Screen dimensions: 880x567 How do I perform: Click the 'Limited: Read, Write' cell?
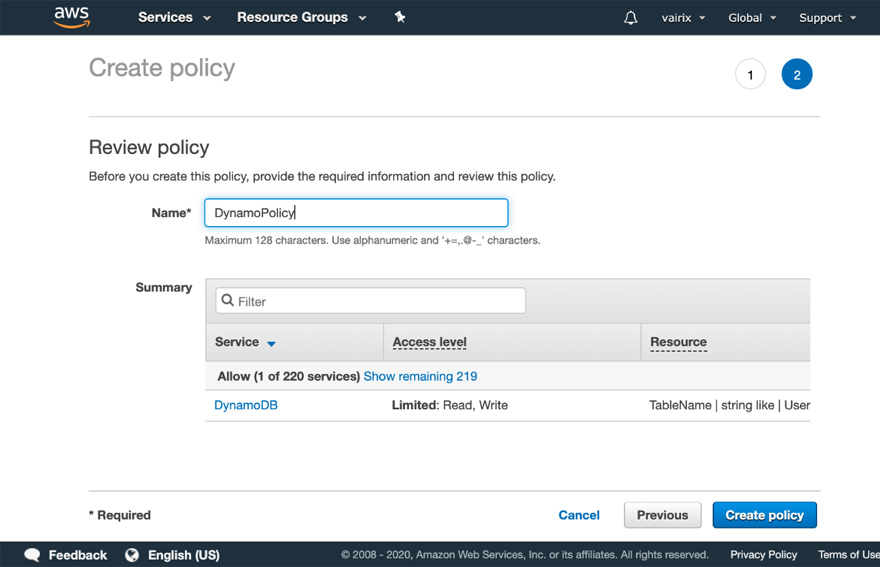coord(450,405)
